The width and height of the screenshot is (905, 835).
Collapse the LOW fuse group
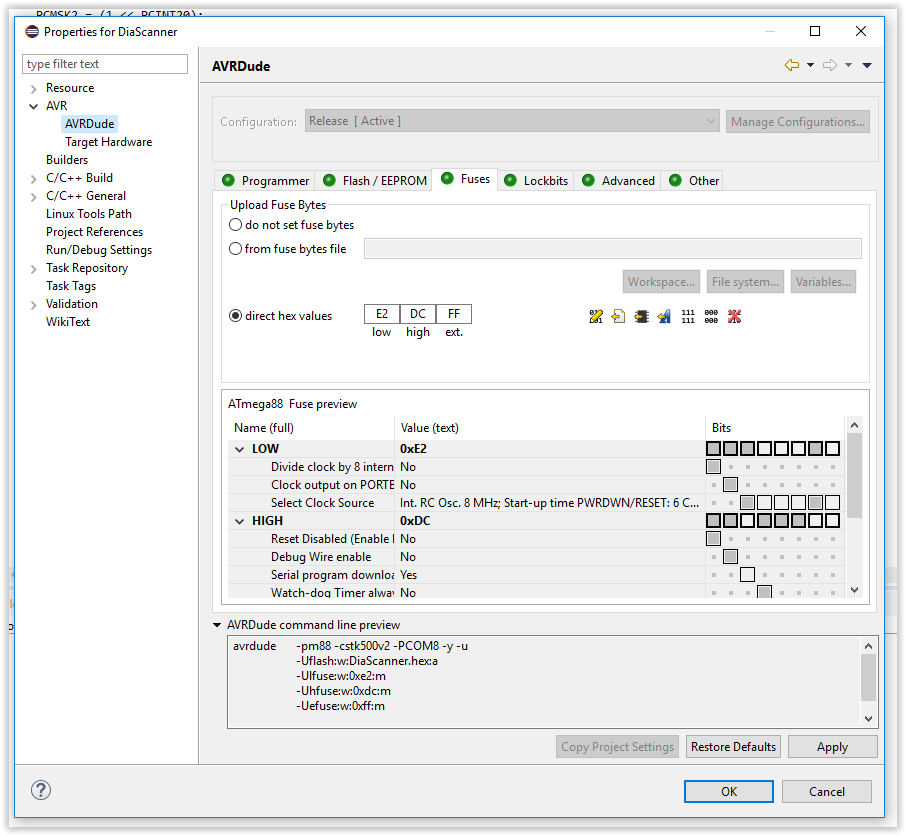click(240, 449)
